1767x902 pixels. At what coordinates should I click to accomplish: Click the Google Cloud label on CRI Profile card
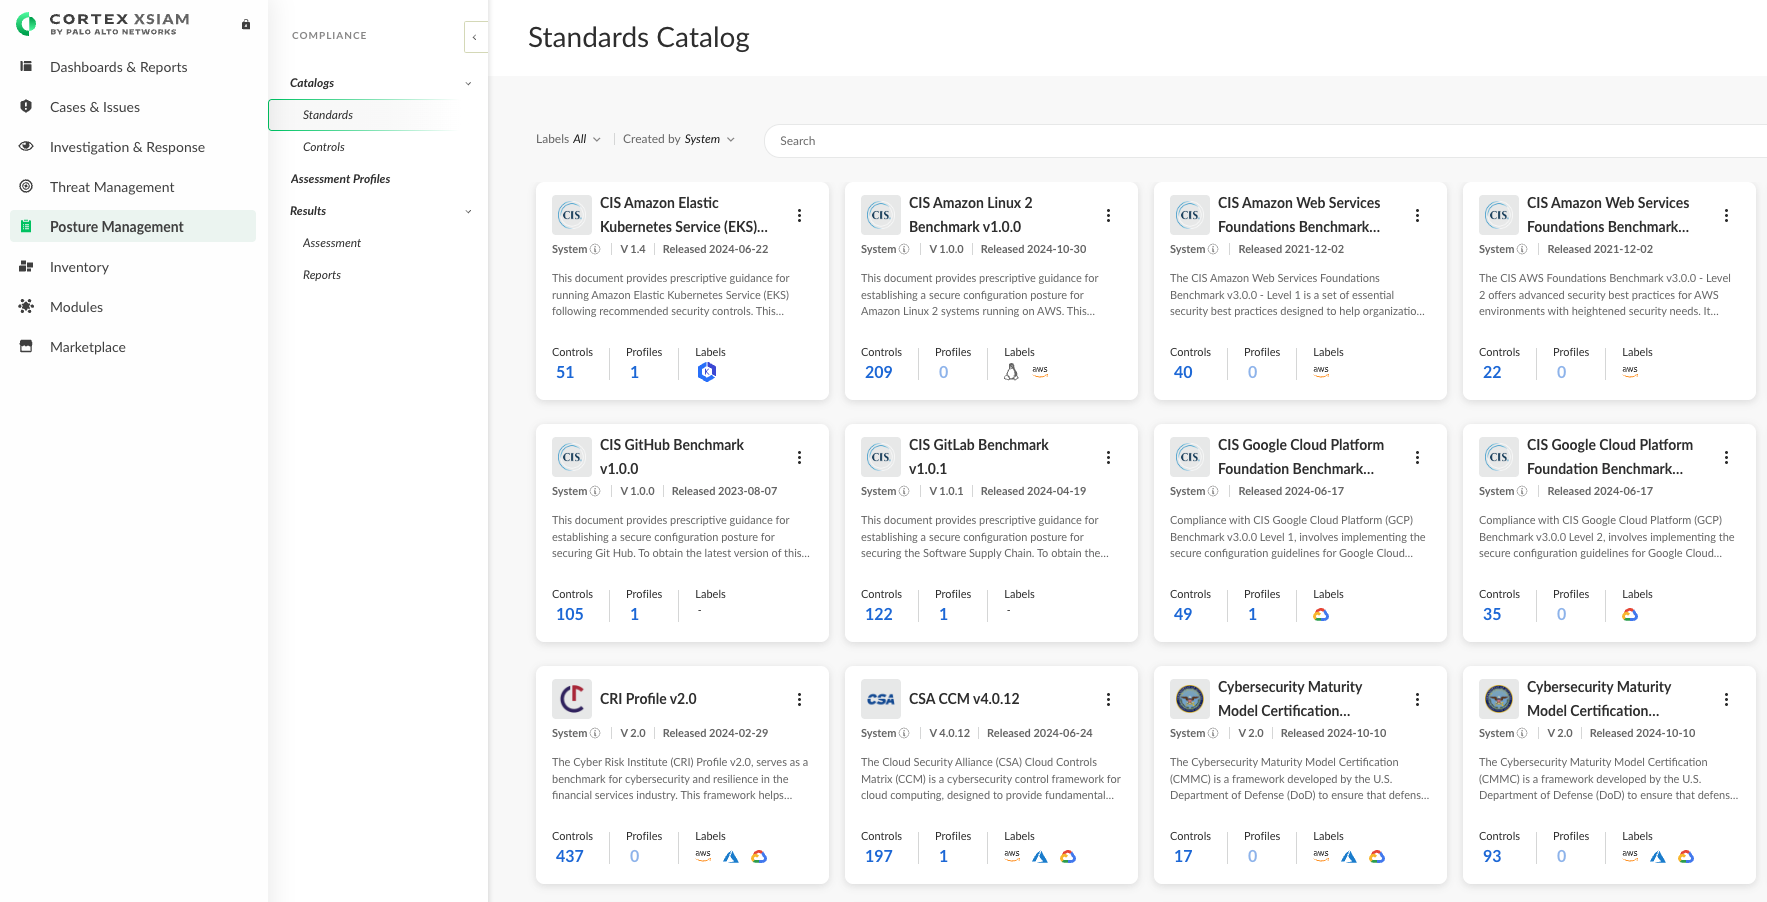[759, 857]
